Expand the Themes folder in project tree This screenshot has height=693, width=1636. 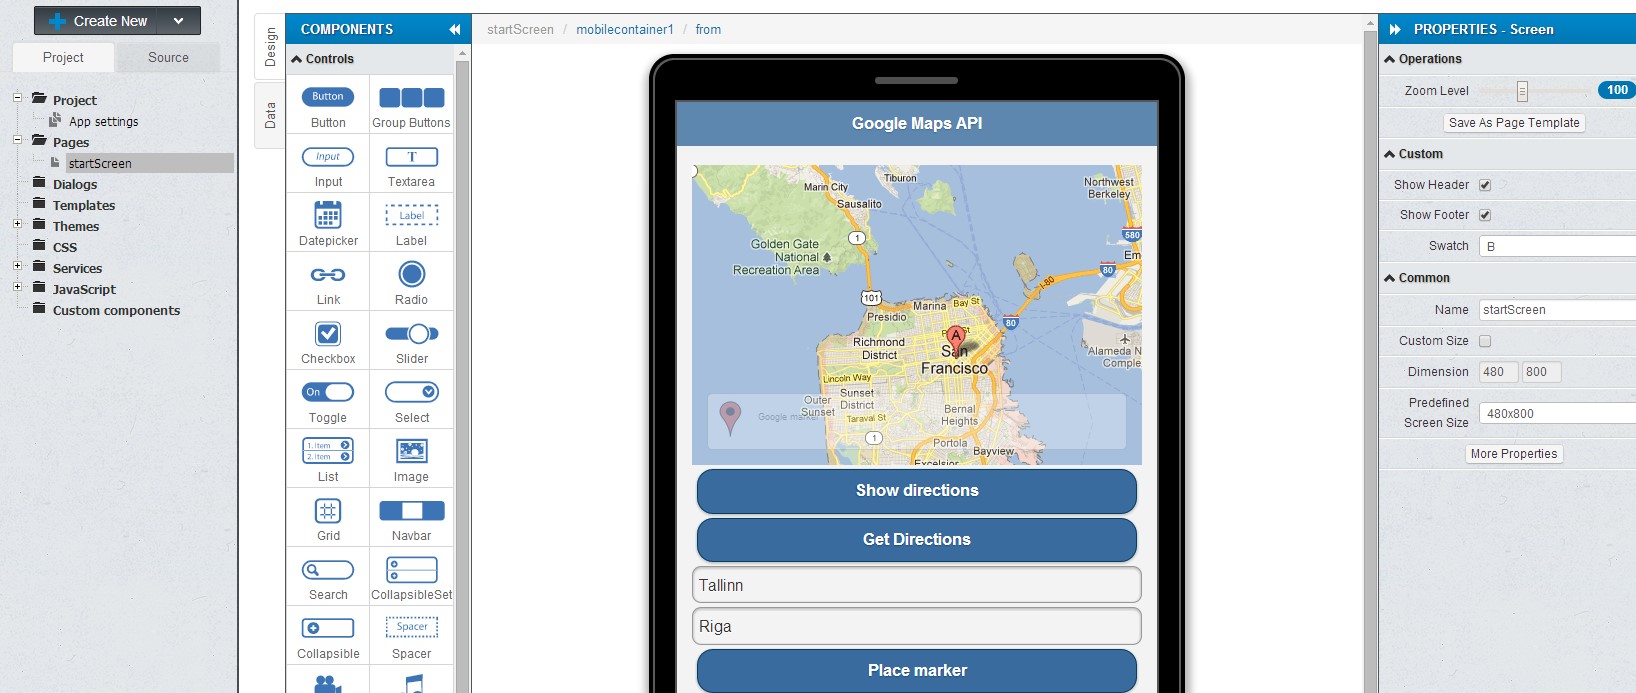pyautogui.click(x=17, y=224)
